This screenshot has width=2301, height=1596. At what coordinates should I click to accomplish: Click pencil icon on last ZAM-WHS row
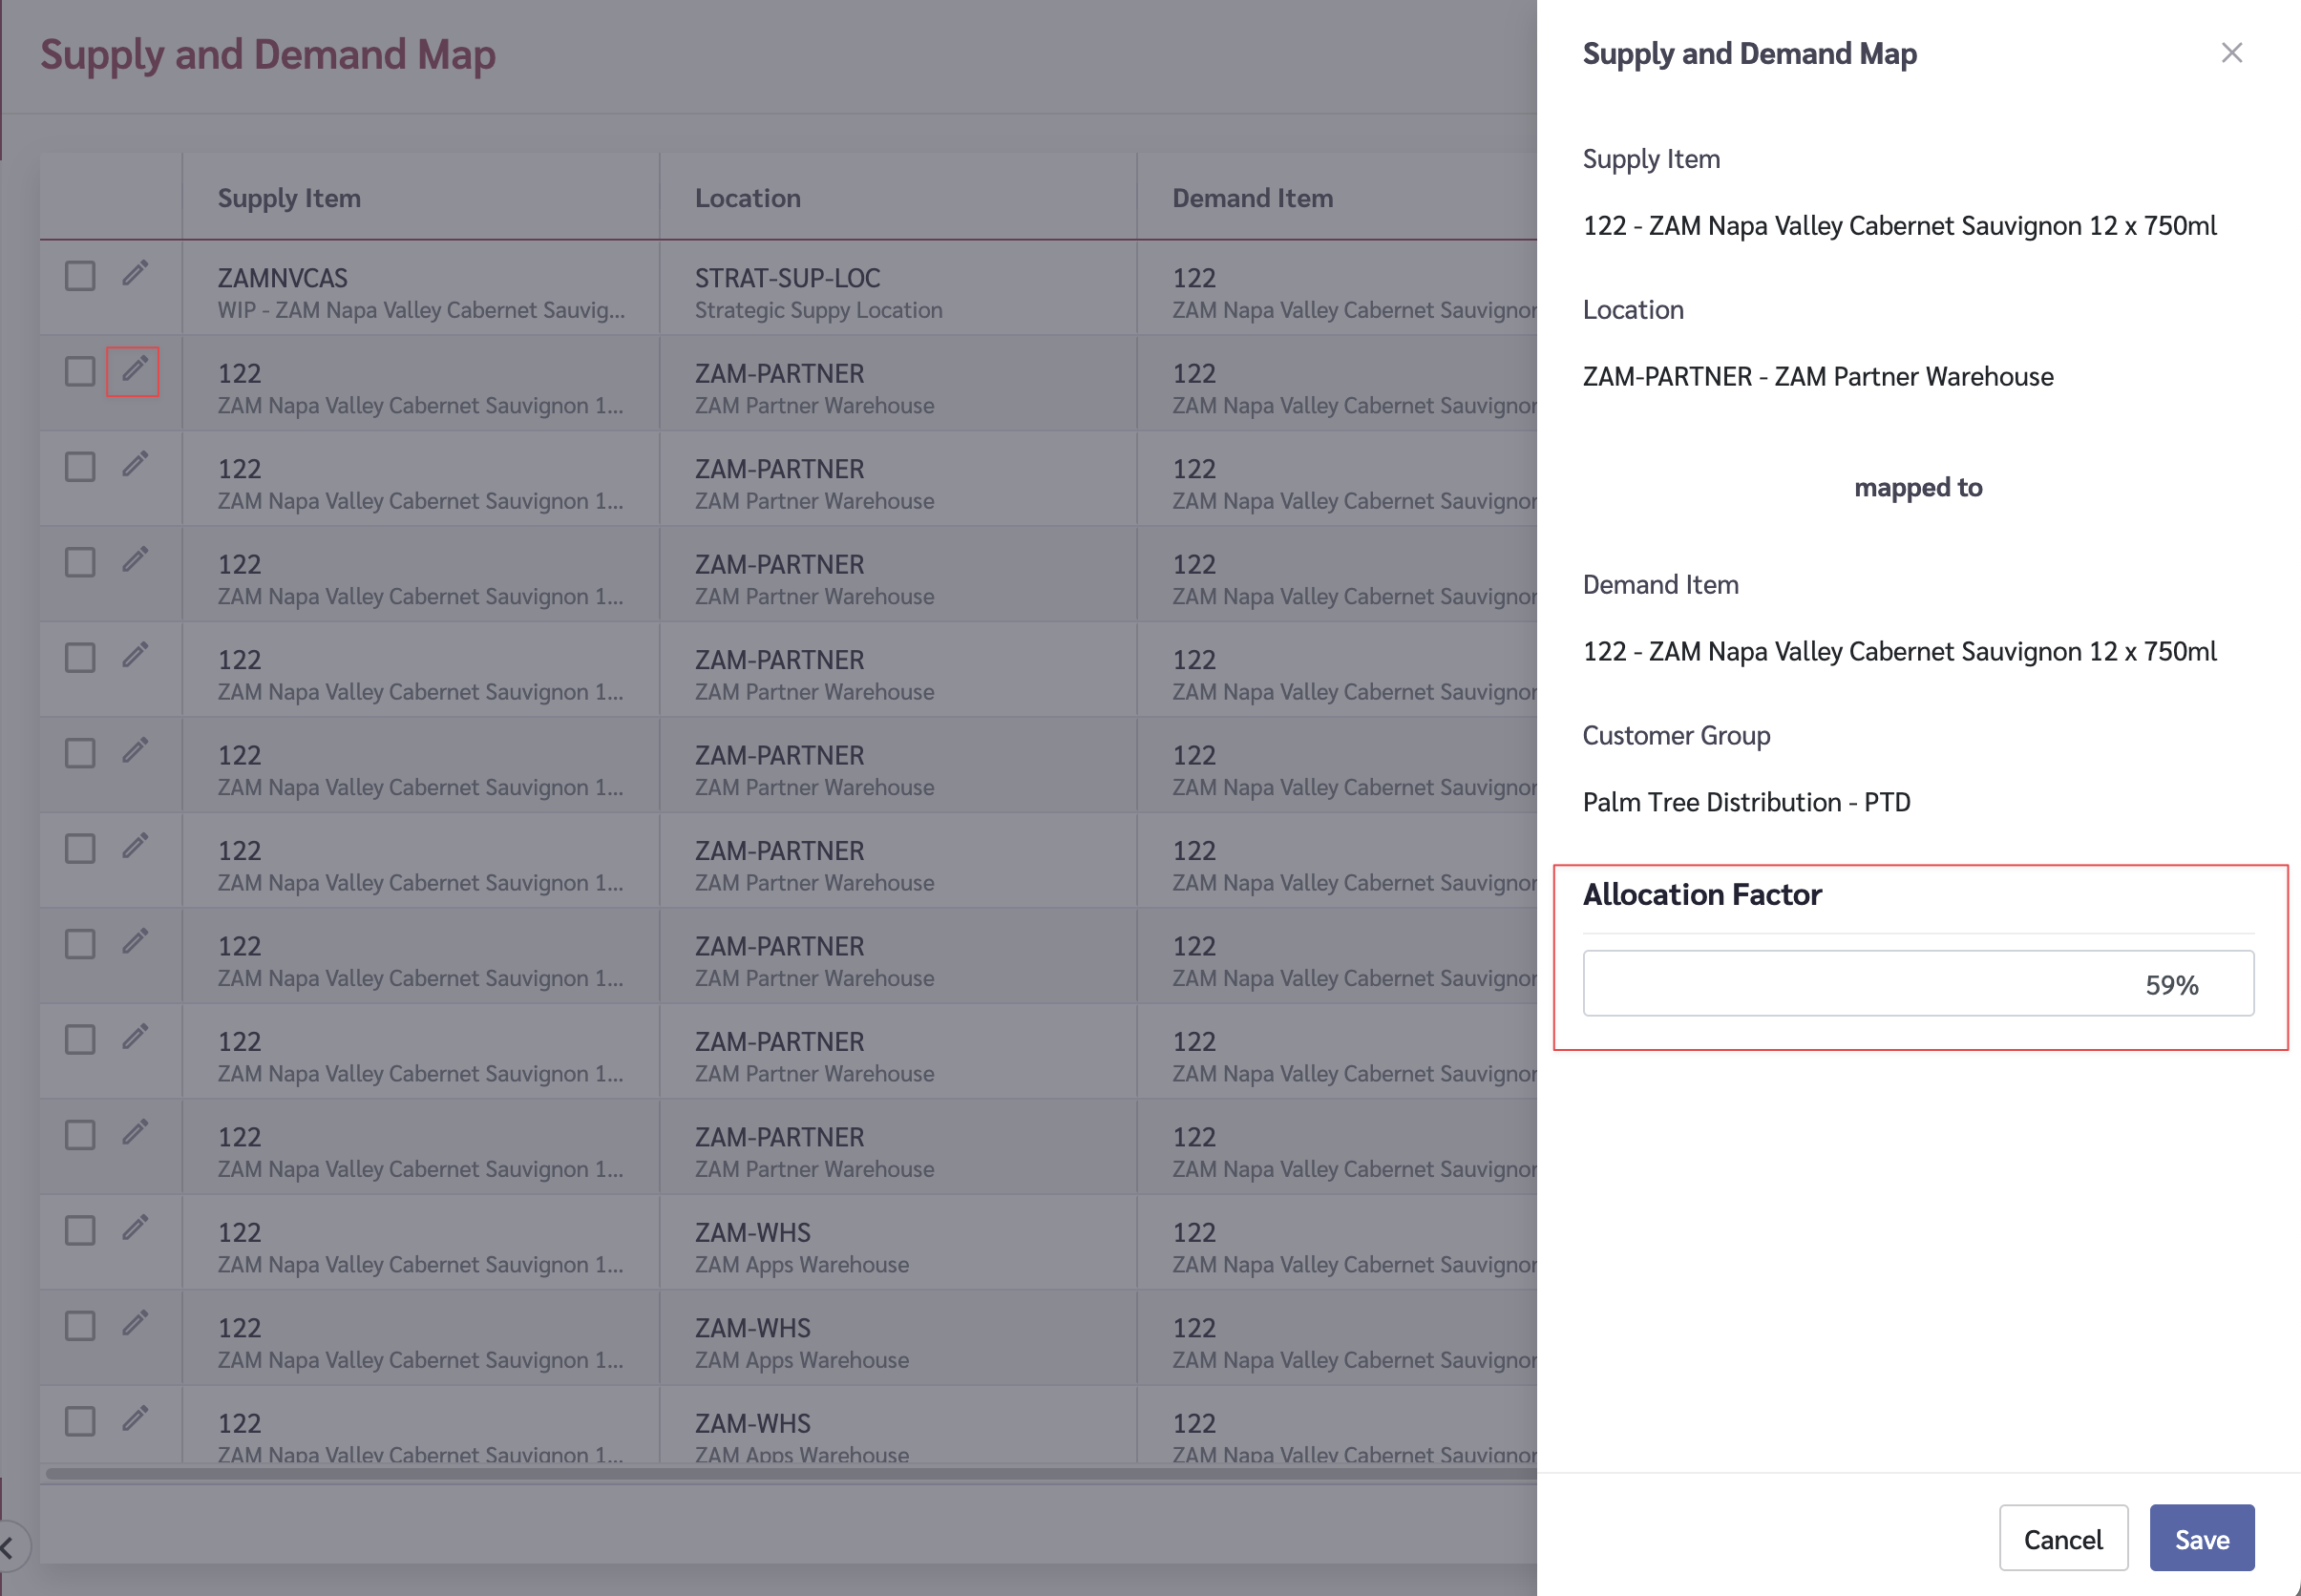[x=135, y=1418]
